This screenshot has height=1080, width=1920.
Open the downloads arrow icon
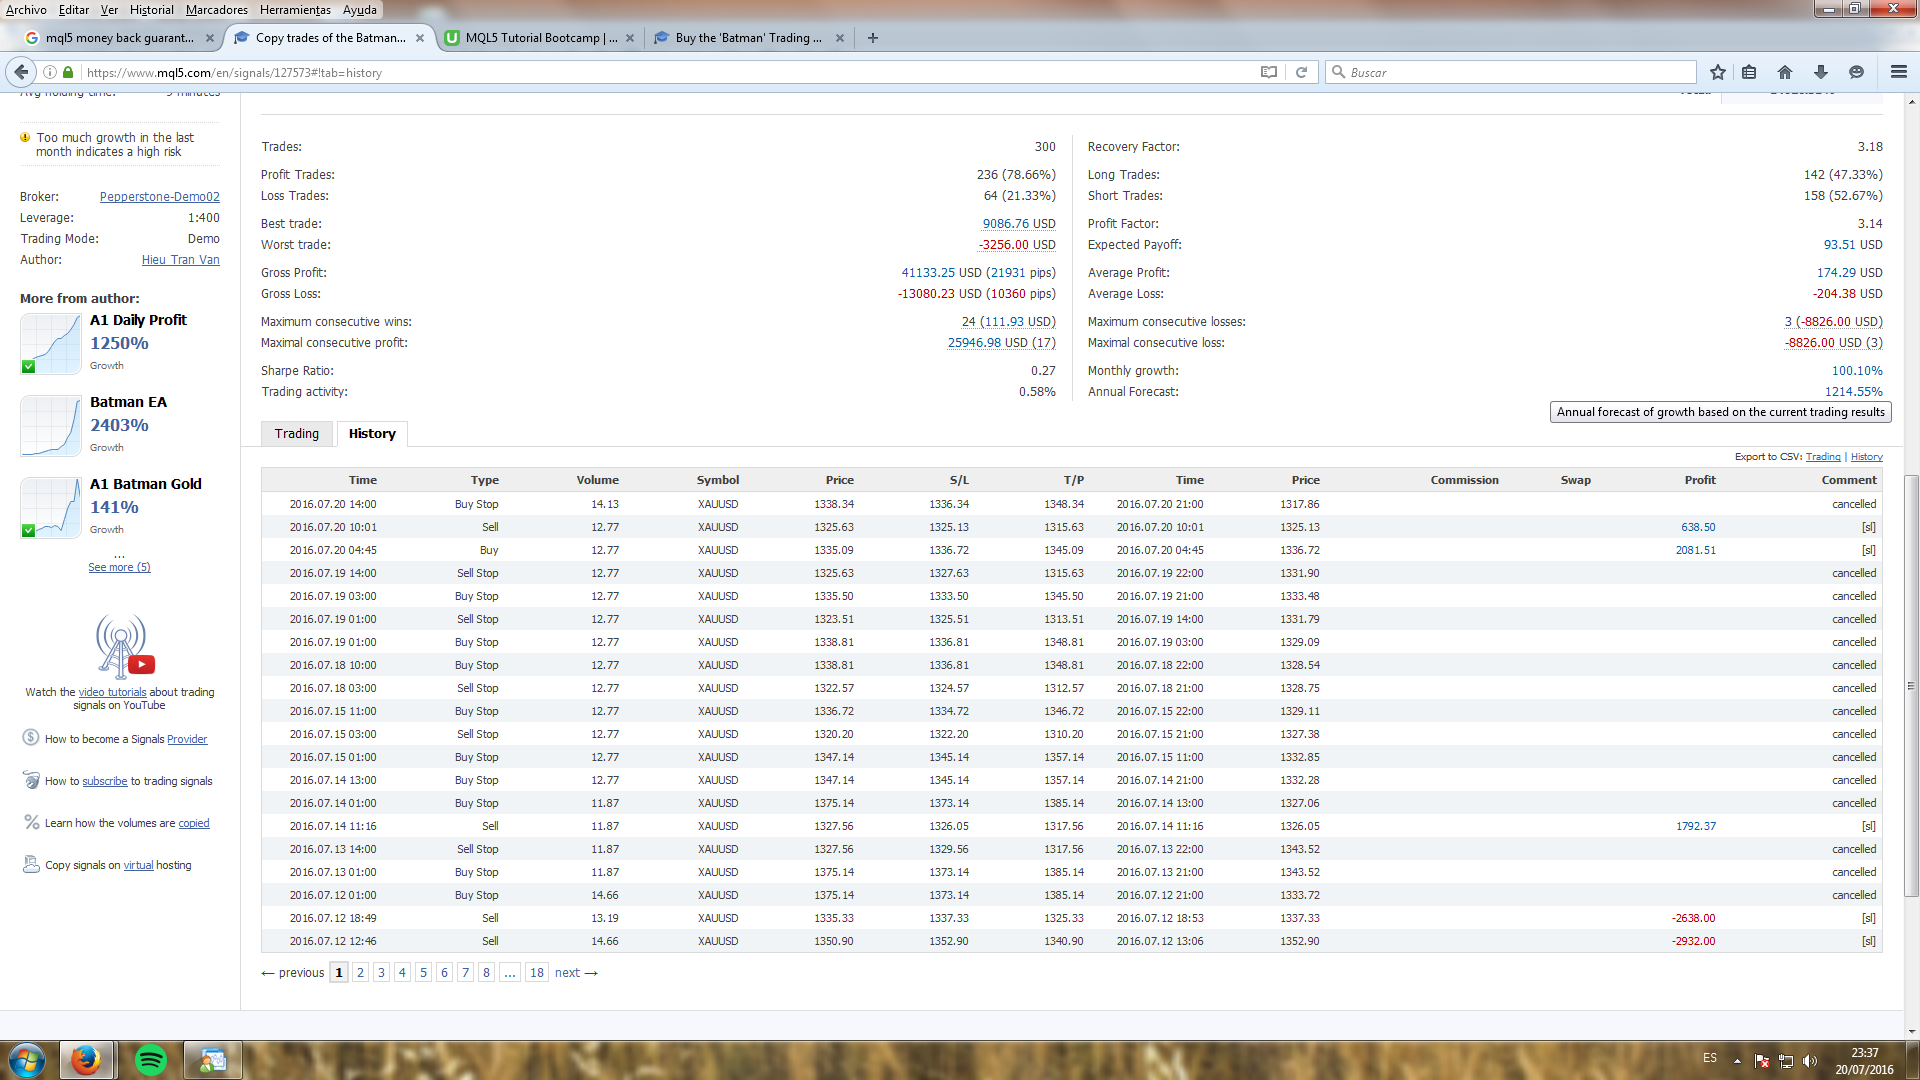click(1821, 72)
